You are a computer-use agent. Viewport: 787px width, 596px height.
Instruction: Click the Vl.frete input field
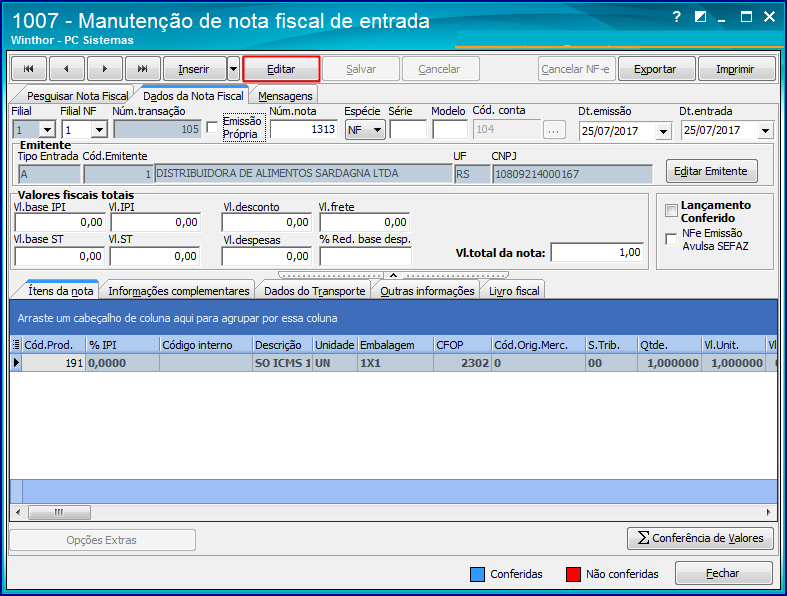tap(365, 222)
